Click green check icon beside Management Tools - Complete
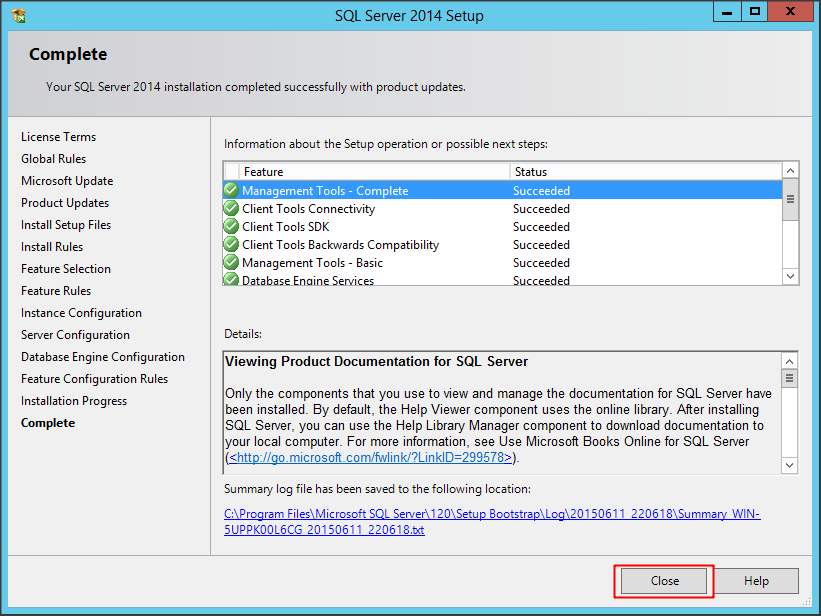Image resolution: width=821 pixels, height=616 pixels. (231, 191)
